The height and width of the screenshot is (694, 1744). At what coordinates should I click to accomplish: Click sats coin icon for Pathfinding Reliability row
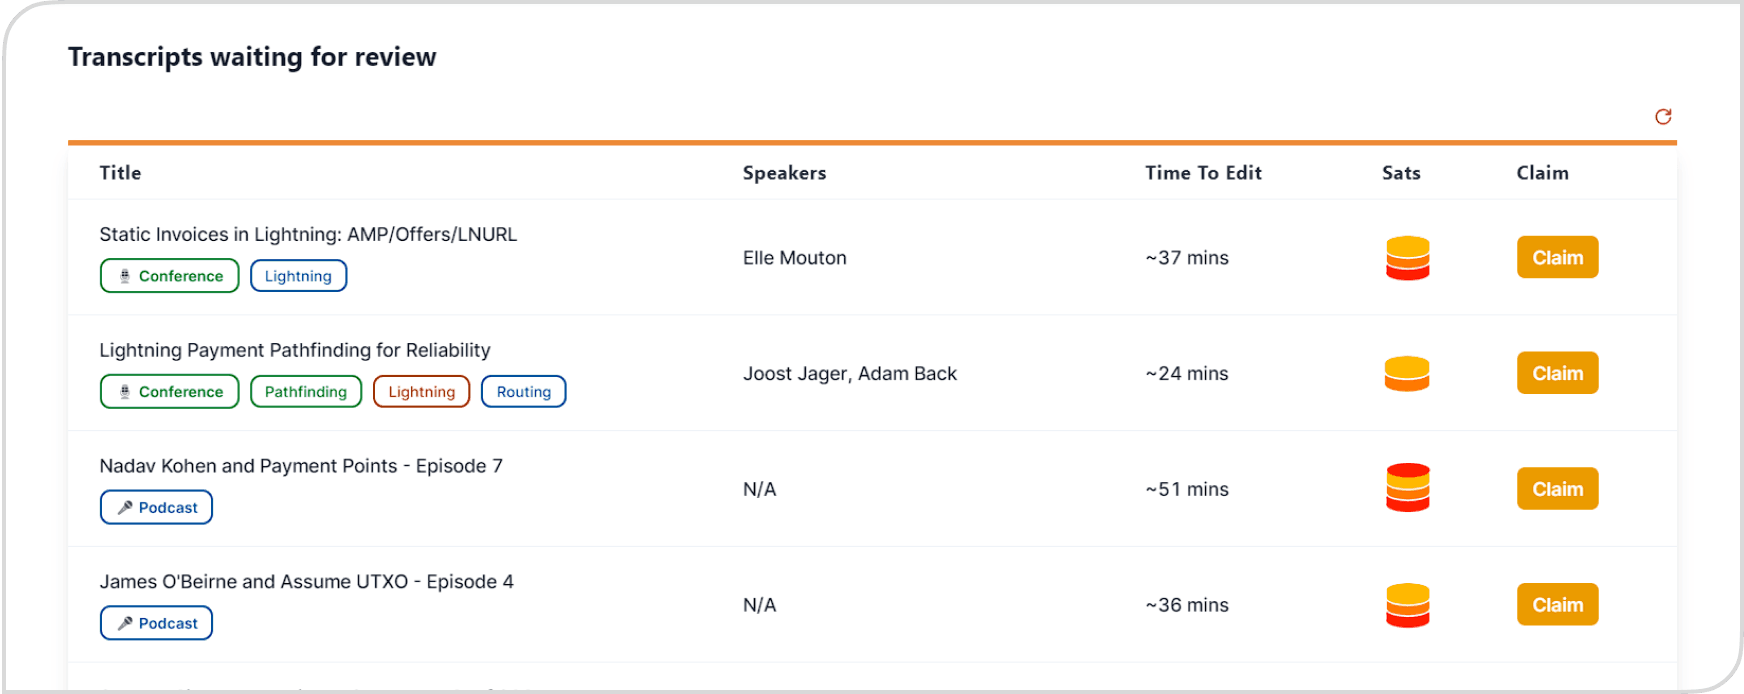click(x=1407, y=374)
